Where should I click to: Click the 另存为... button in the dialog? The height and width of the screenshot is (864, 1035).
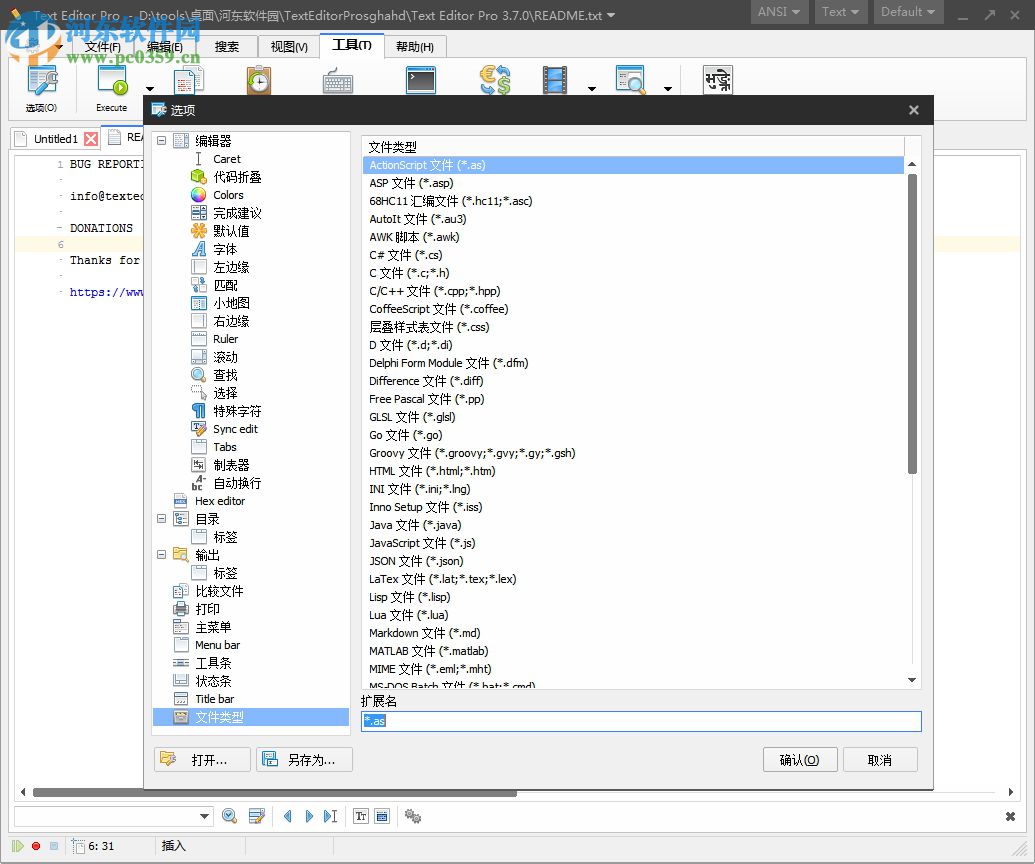pos(303,759)
